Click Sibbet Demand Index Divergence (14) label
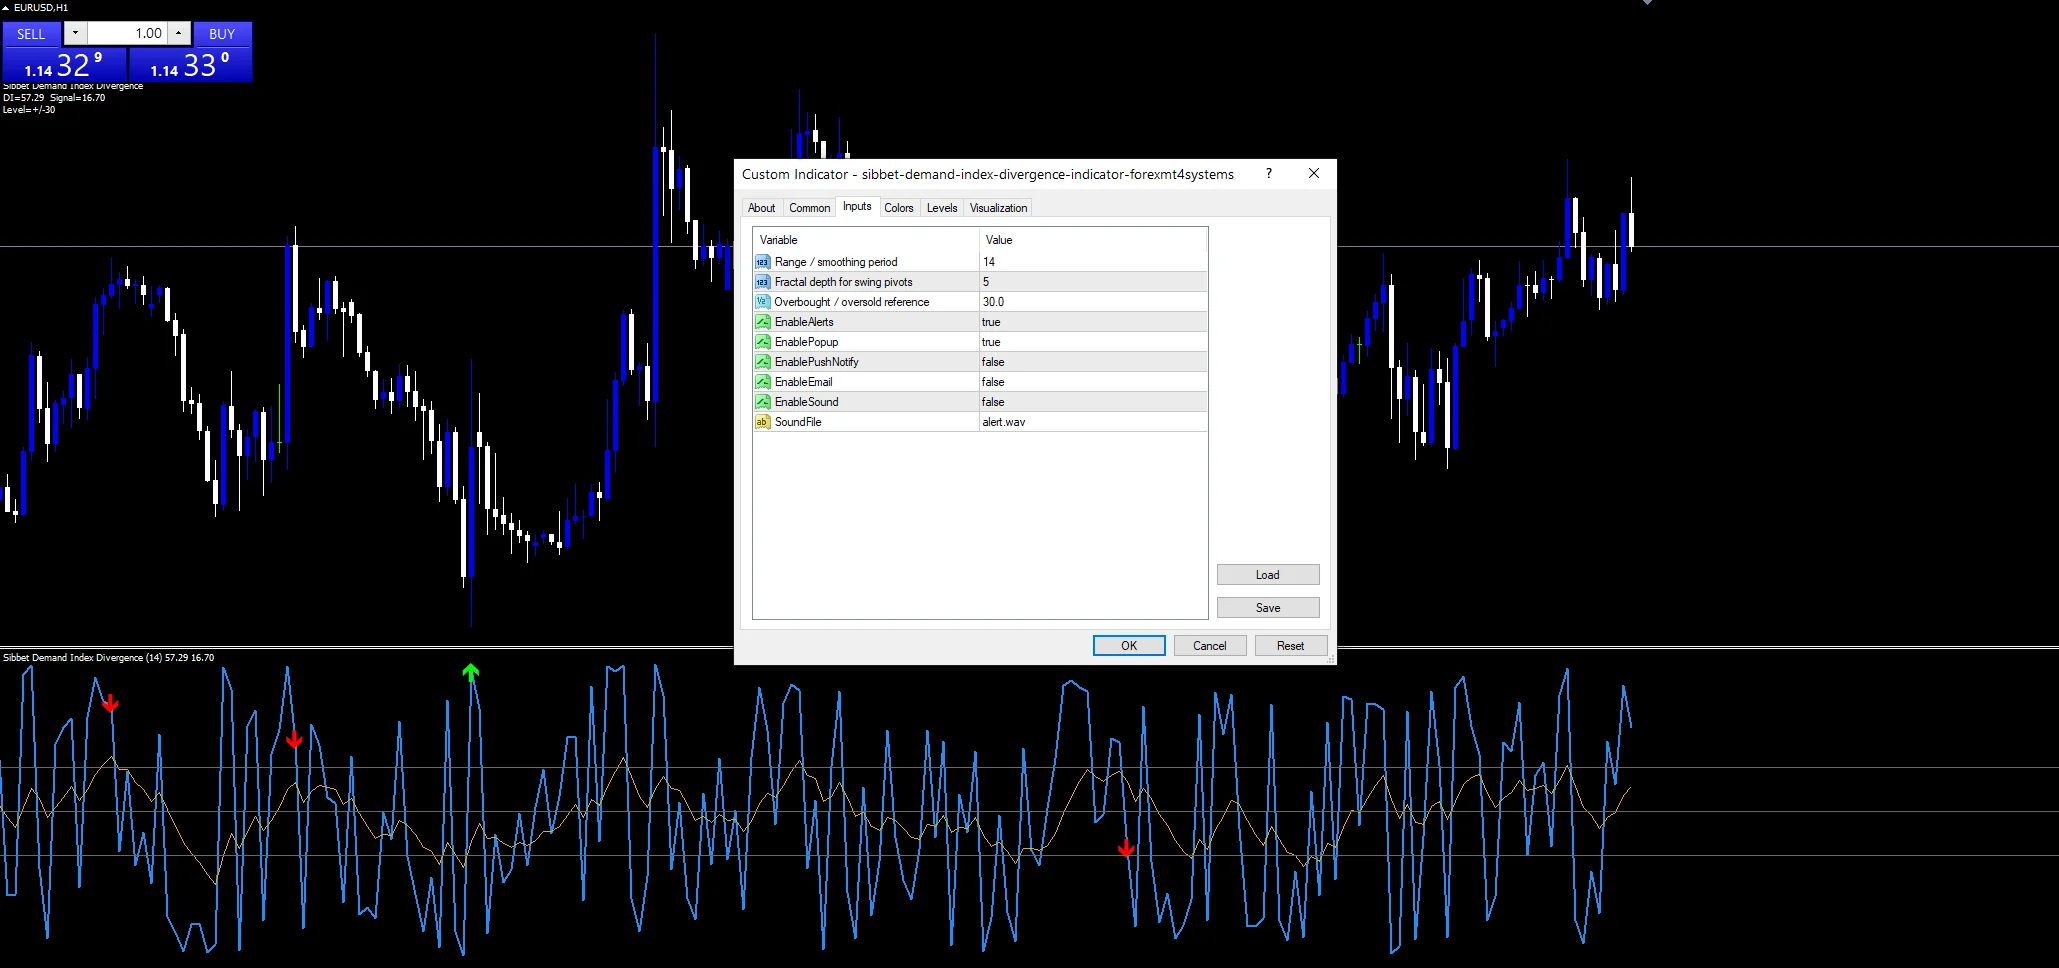 pos(108,658)
